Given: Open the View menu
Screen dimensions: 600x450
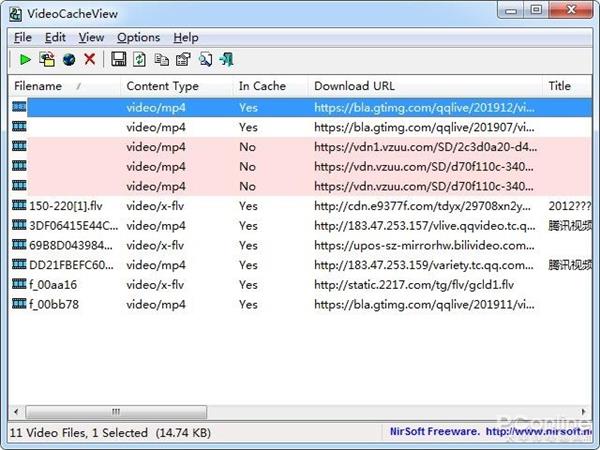Looking at the screenshot, I should pos(91,37).
